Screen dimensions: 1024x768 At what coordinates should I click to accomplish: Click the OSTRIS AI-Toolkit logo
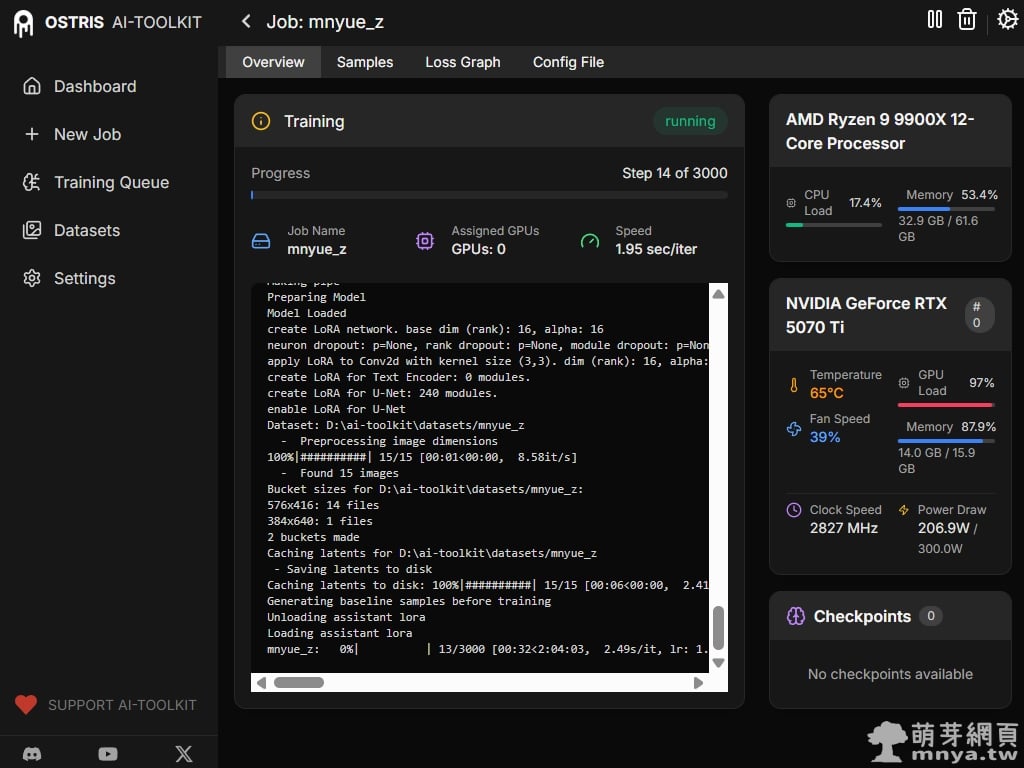pos(23,23)
